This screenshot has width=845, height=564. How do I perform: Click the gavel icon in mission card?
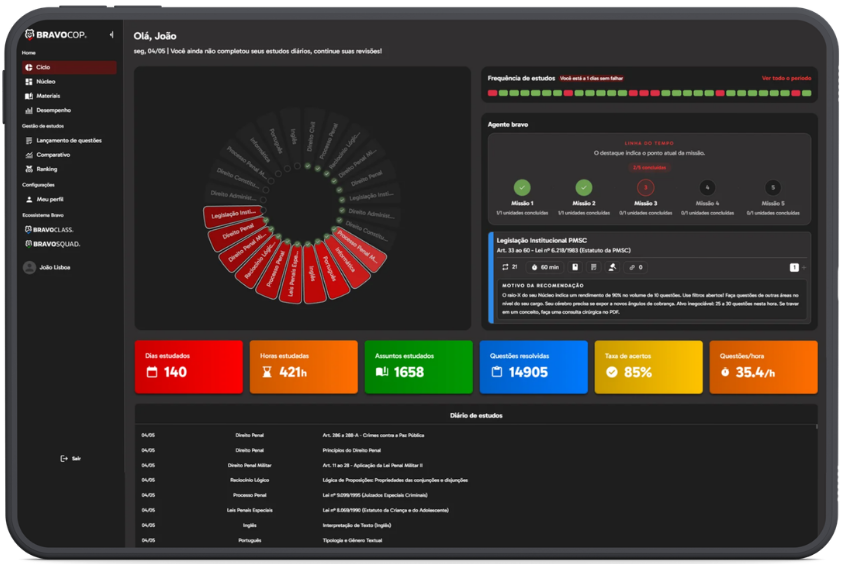[612, 267]
